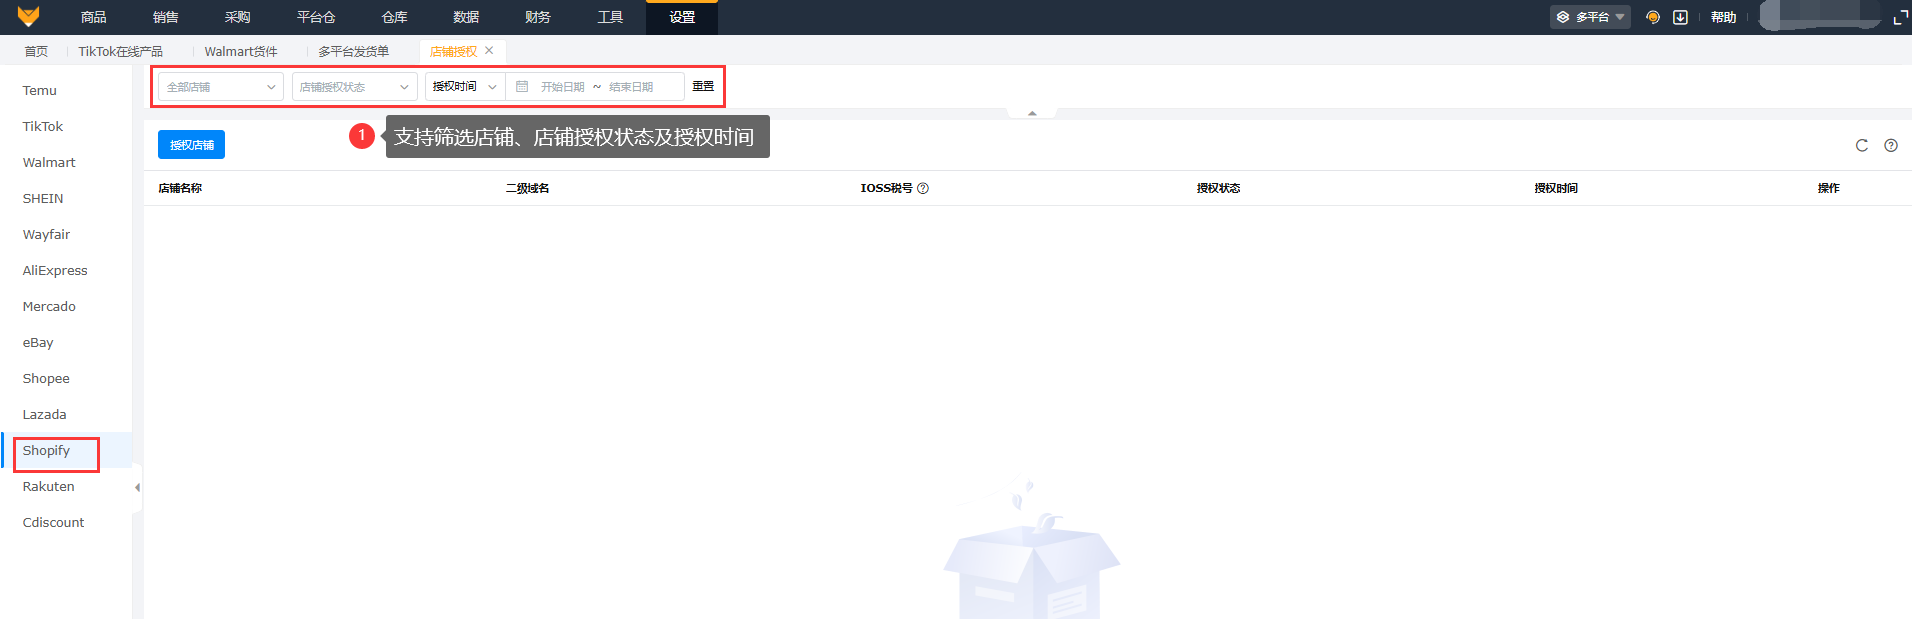The height and width of the screenshot is (619, 1912).
Task: Click the 结束日期 end date field
Action: [x=632, y=87]
